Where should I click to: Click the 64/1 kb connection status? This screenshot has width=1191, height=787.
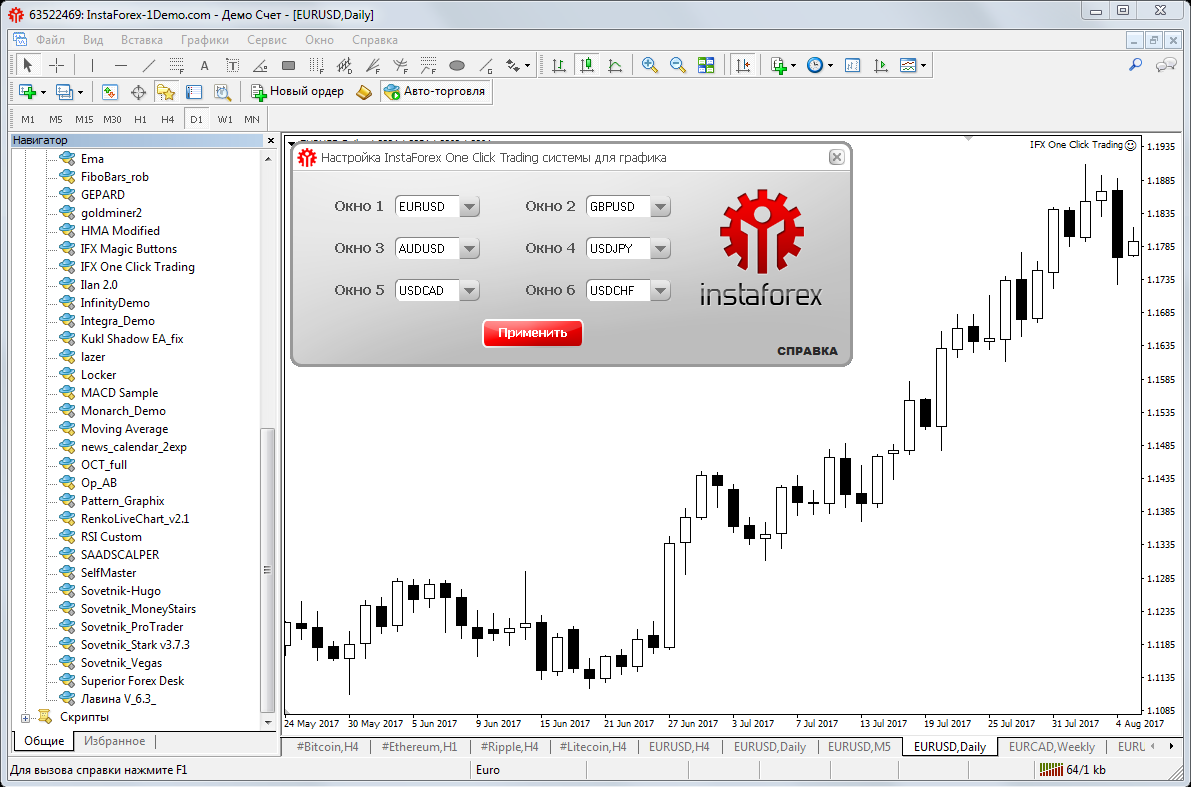(1073, 770)
